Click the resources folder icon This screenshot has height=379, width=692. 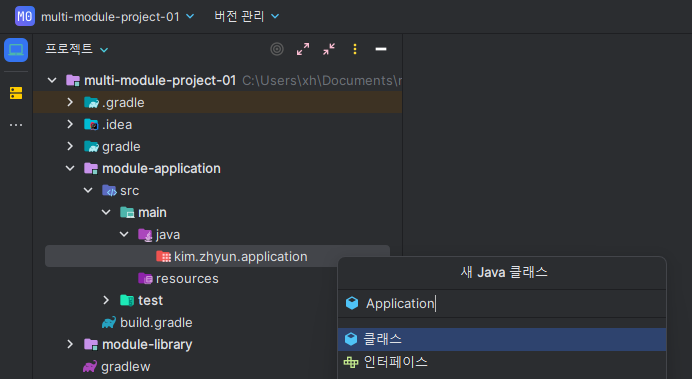(145, 278)
